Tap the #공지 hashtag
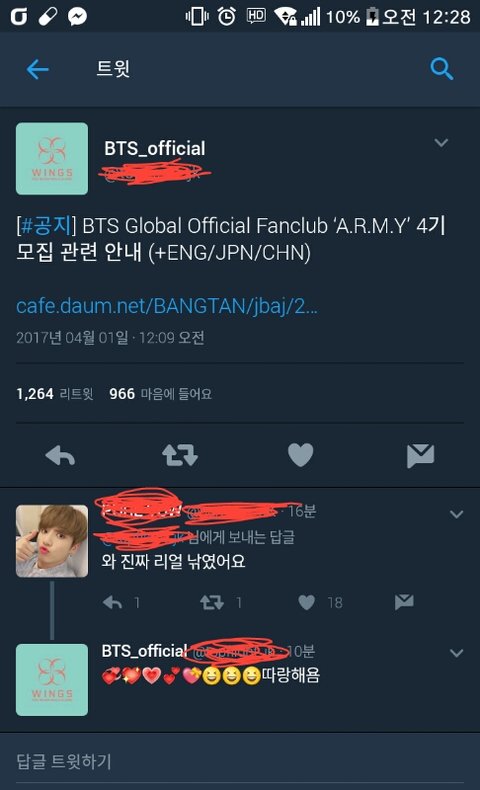The height and width of the screenshot is (790, 480). point(45,225)
